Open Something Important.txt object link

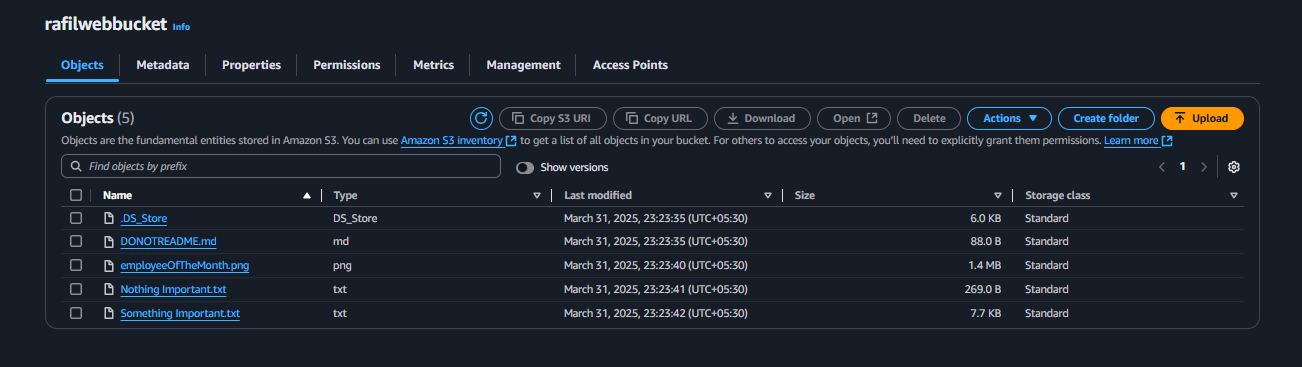pos(180,314)
